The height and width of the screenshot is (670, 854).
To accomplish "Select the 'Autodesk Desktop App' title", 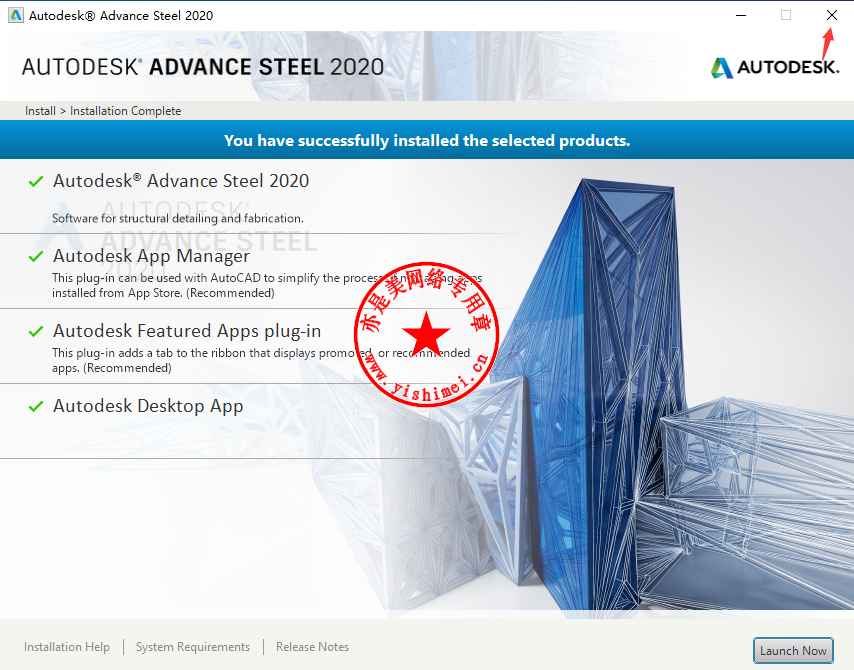I will [148, 406].
